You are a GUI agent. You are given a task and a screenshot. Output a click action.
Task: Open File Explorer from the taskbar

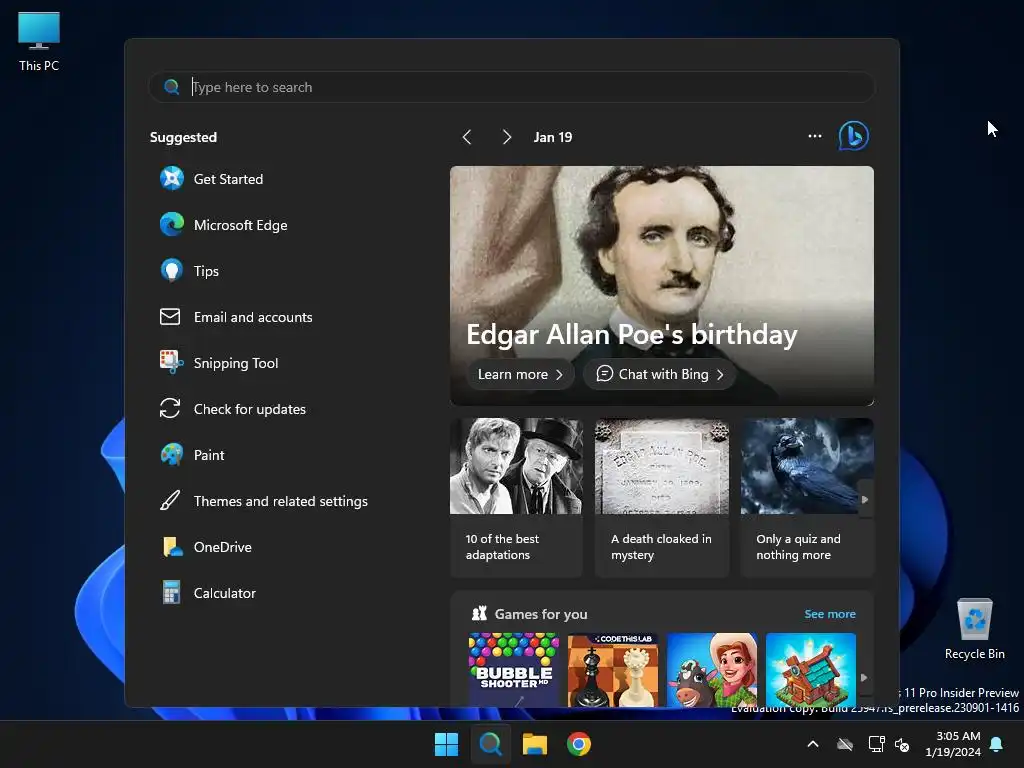tap(534, 744)
